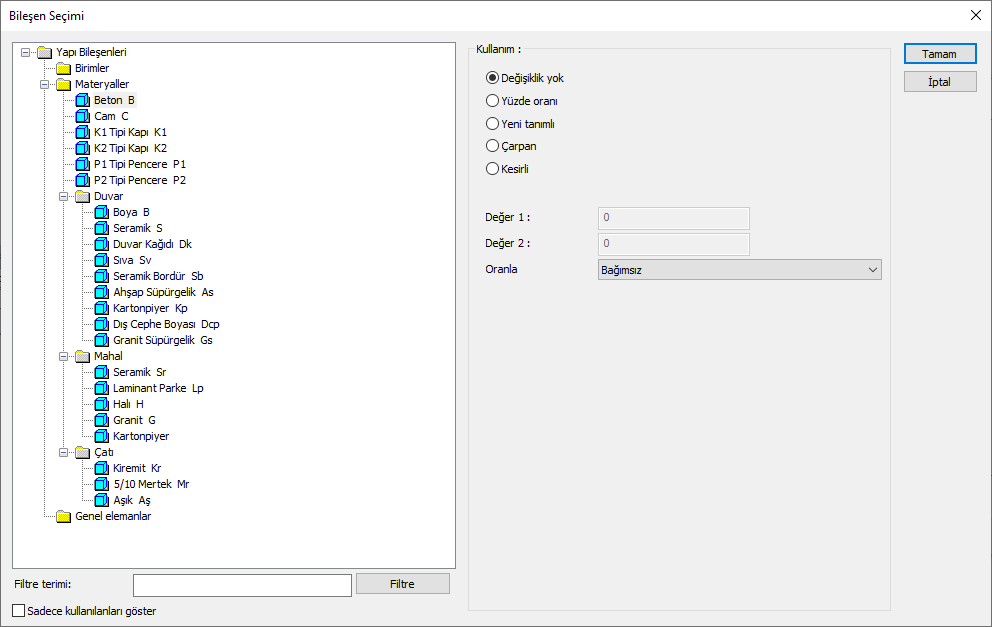Cancel with the İptal button

[x=940, y=82]
